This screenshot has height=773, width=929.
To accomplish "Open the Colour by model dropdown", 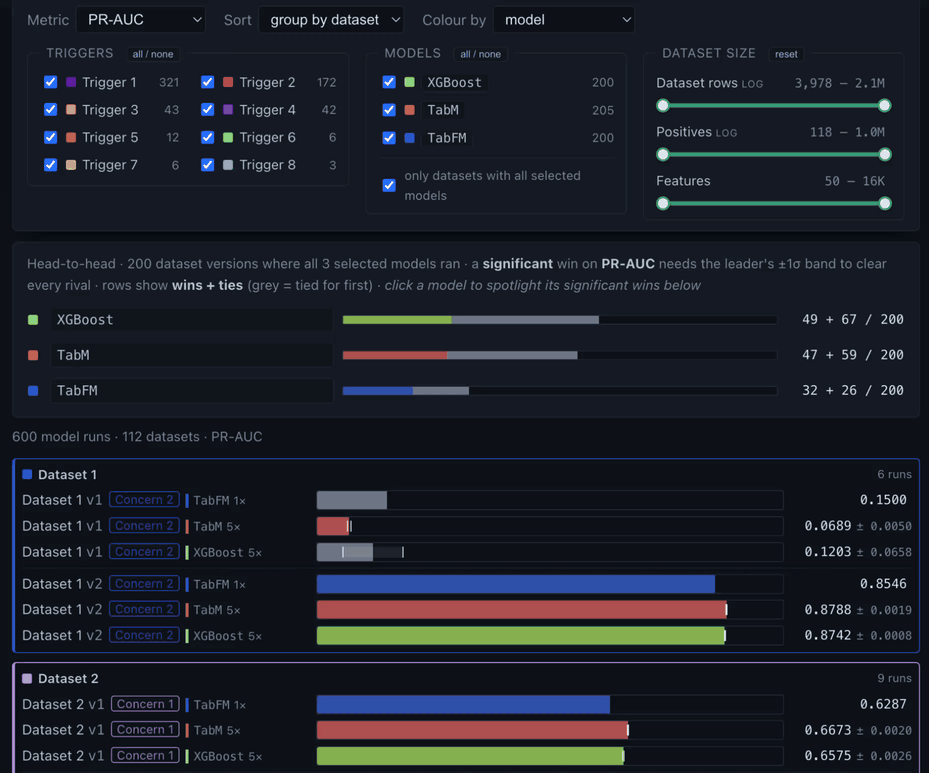I will [564, 20].
